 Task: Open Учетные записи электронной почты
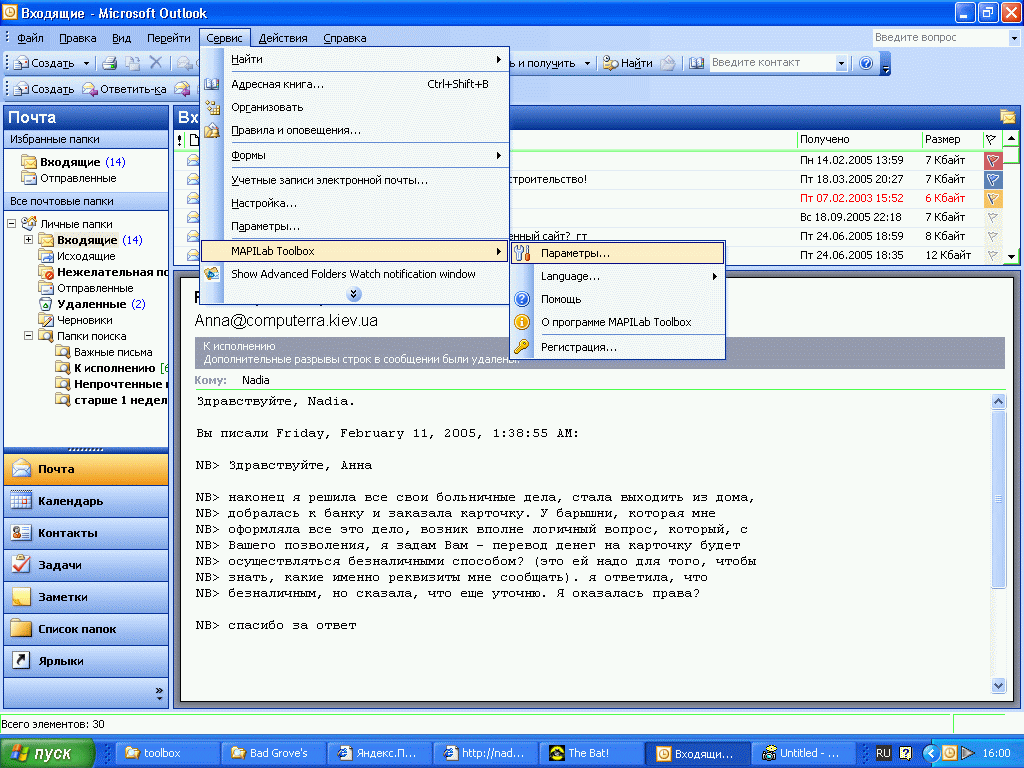355,180
